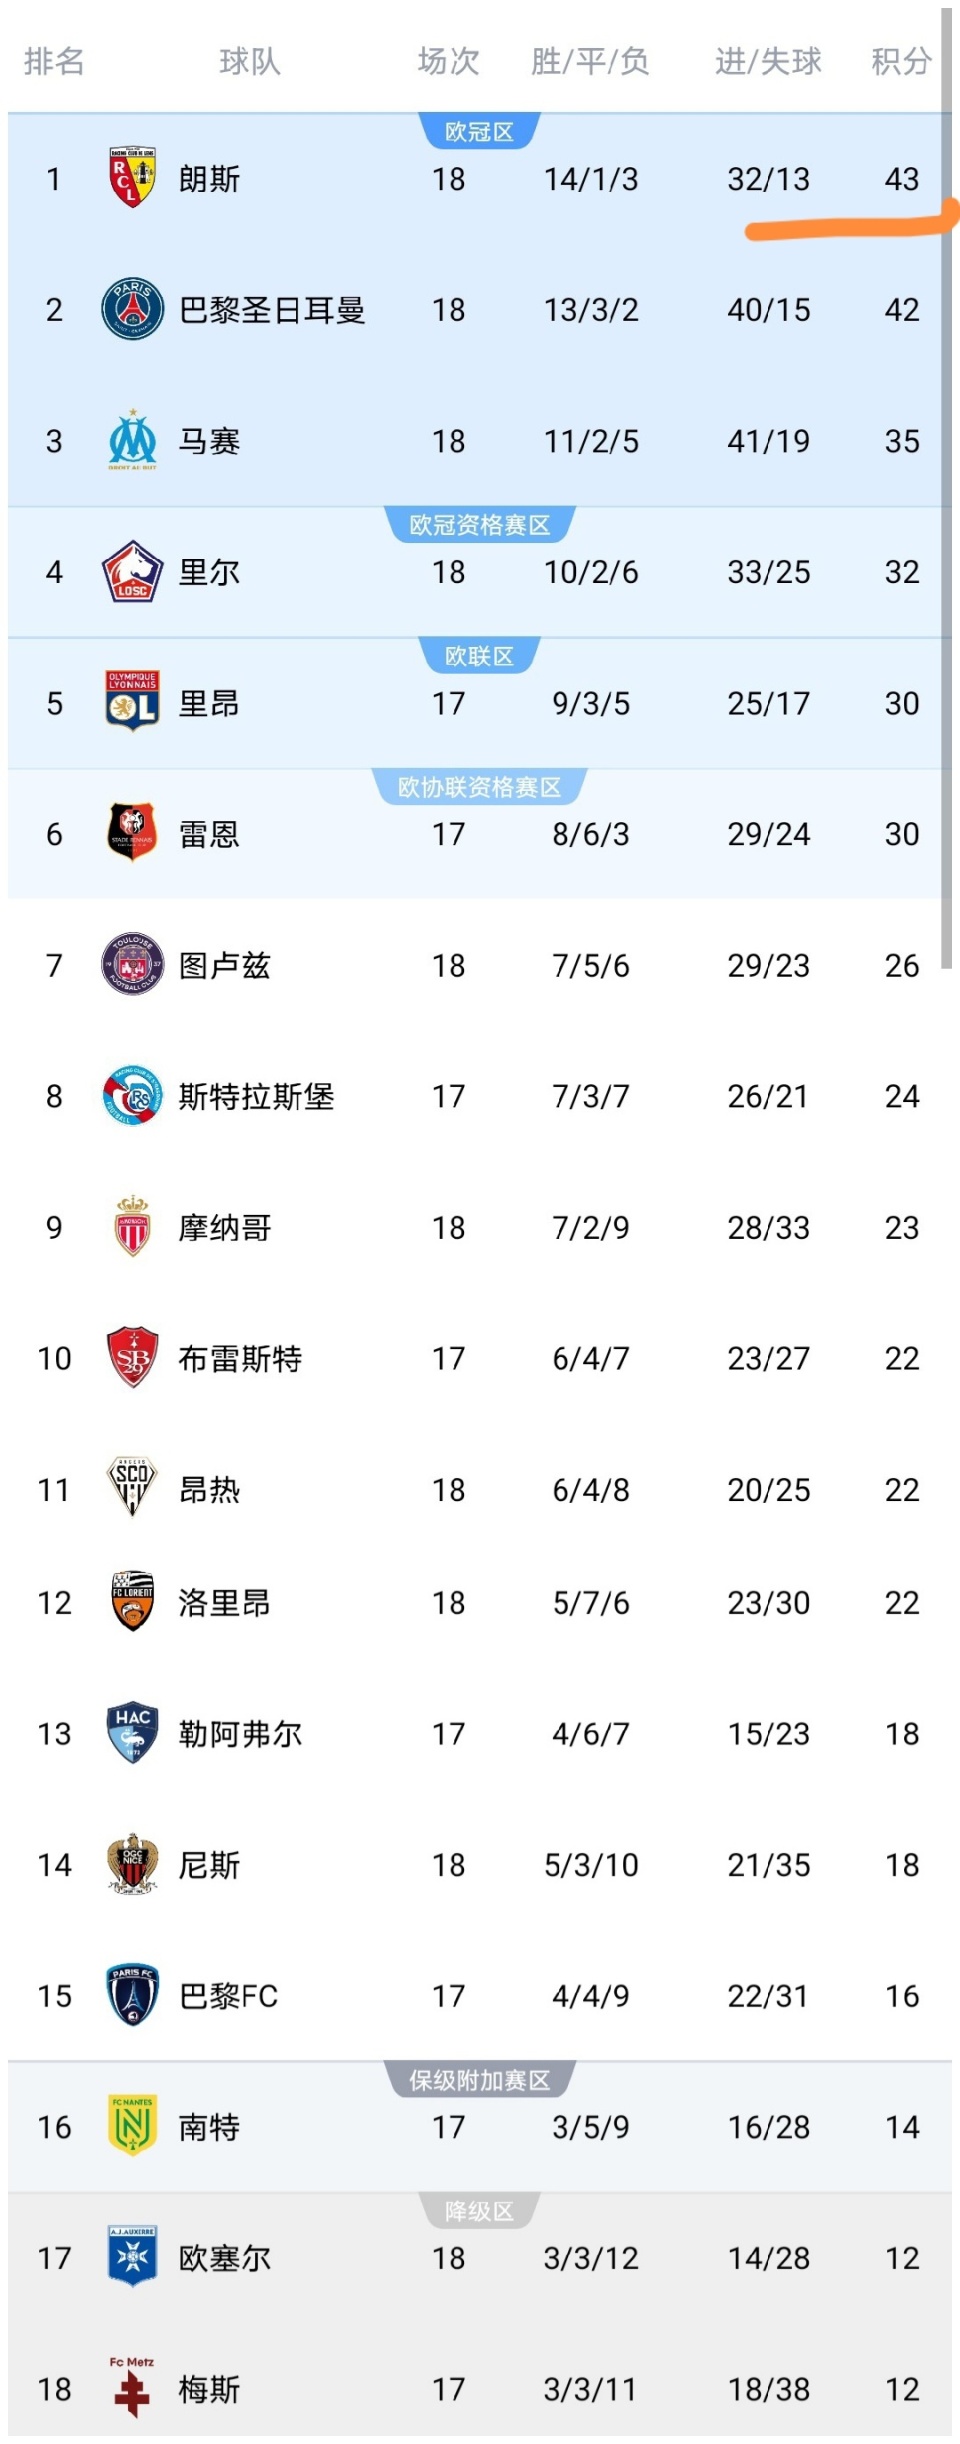This screenshot has height=2444, width=960.
Task: Click the Lille LOSC crest
Action: (132, 571)
